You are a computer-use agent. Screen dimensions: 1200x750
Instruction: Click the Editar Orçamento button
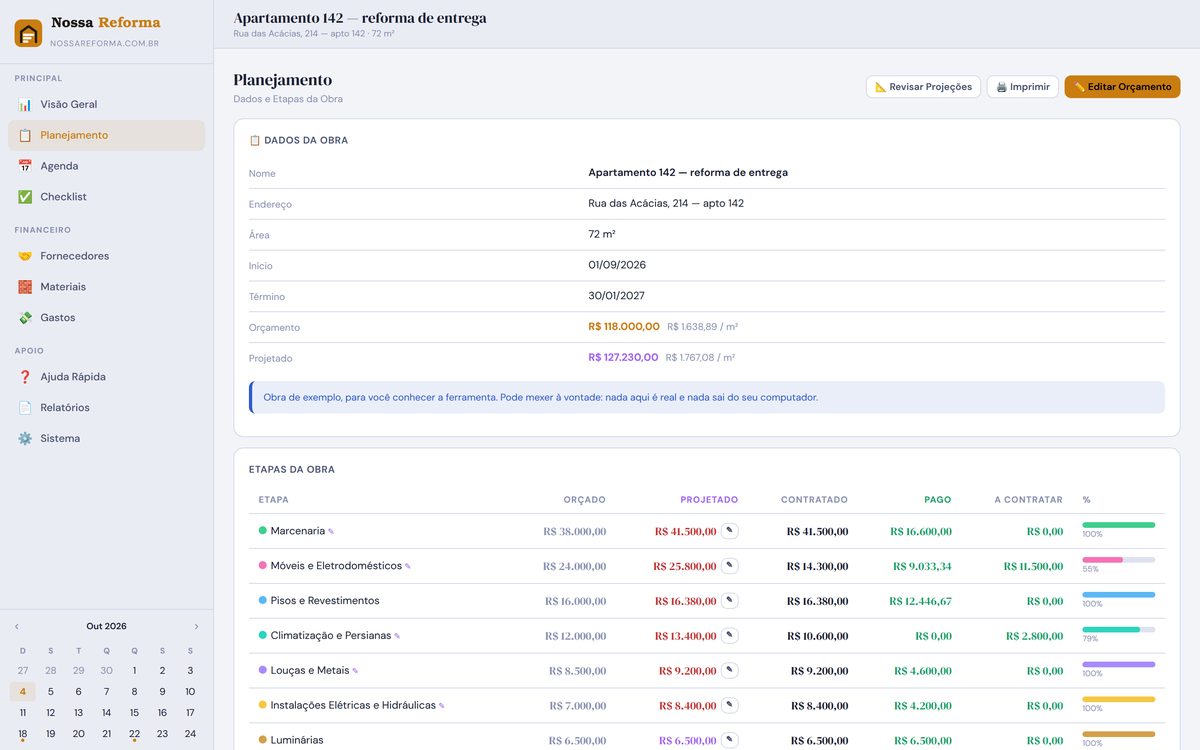coord(1122,87)
